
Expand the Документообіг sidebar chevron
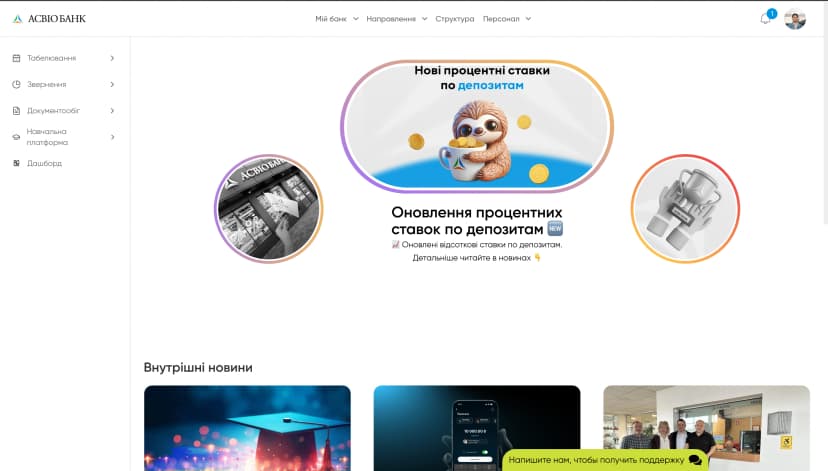pyautogui.click(x=112, y=111)
